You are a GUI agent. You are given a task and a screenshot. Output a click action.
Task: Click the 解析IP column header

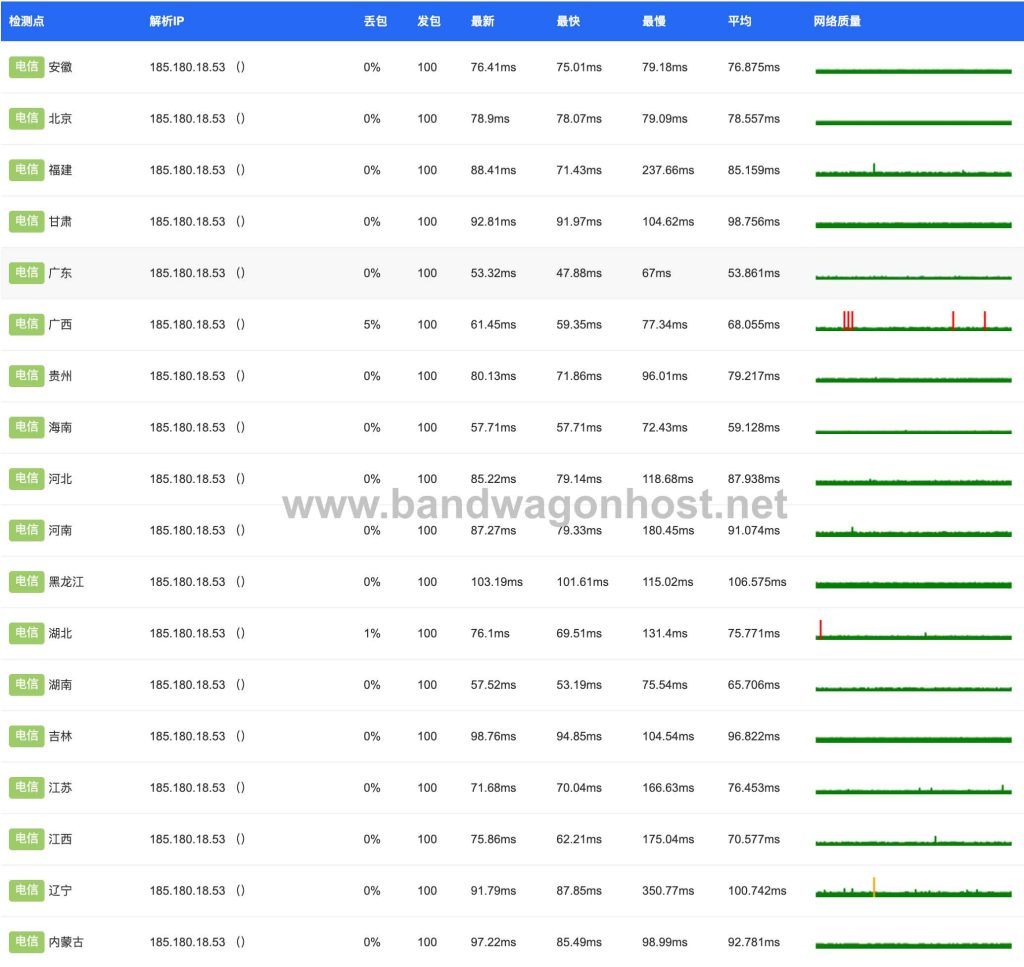pos(167,21)
